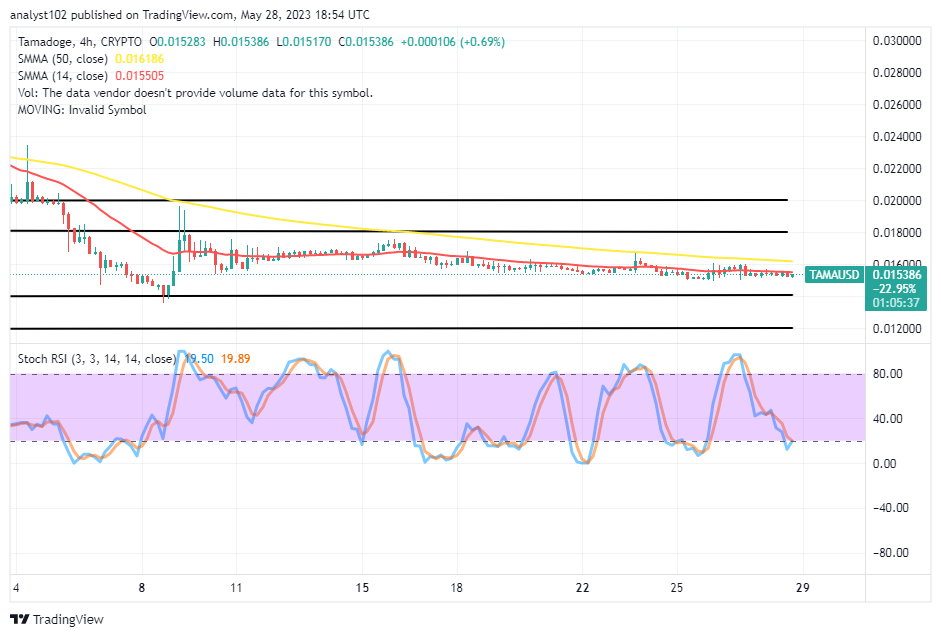Click date label 29 on time axis
This screenshot has width=941, height=637.
pos(802,588)
